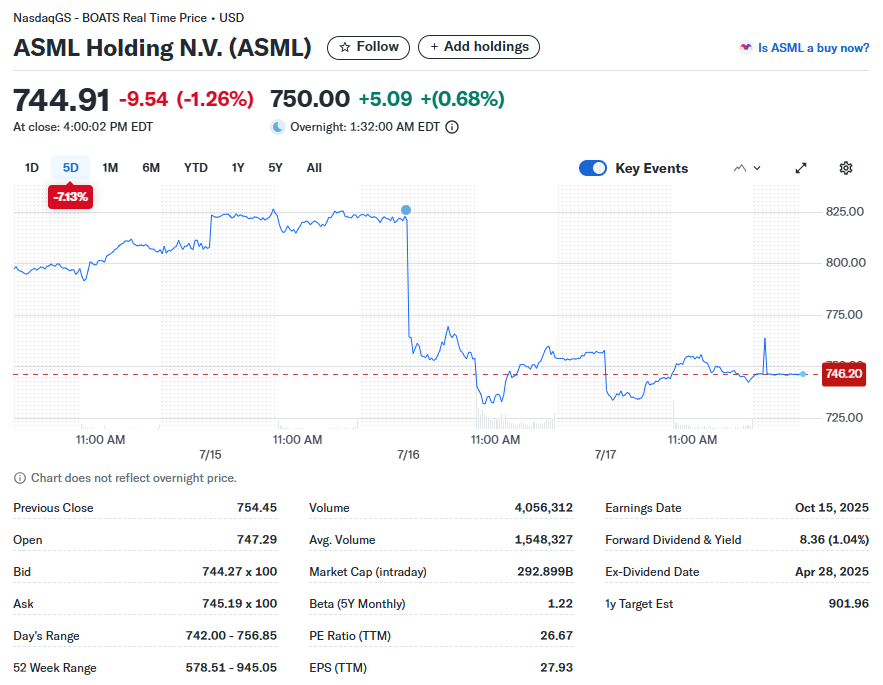Show 1Y chart range
The width and height of the screenshot is (883, 685).
238,168
